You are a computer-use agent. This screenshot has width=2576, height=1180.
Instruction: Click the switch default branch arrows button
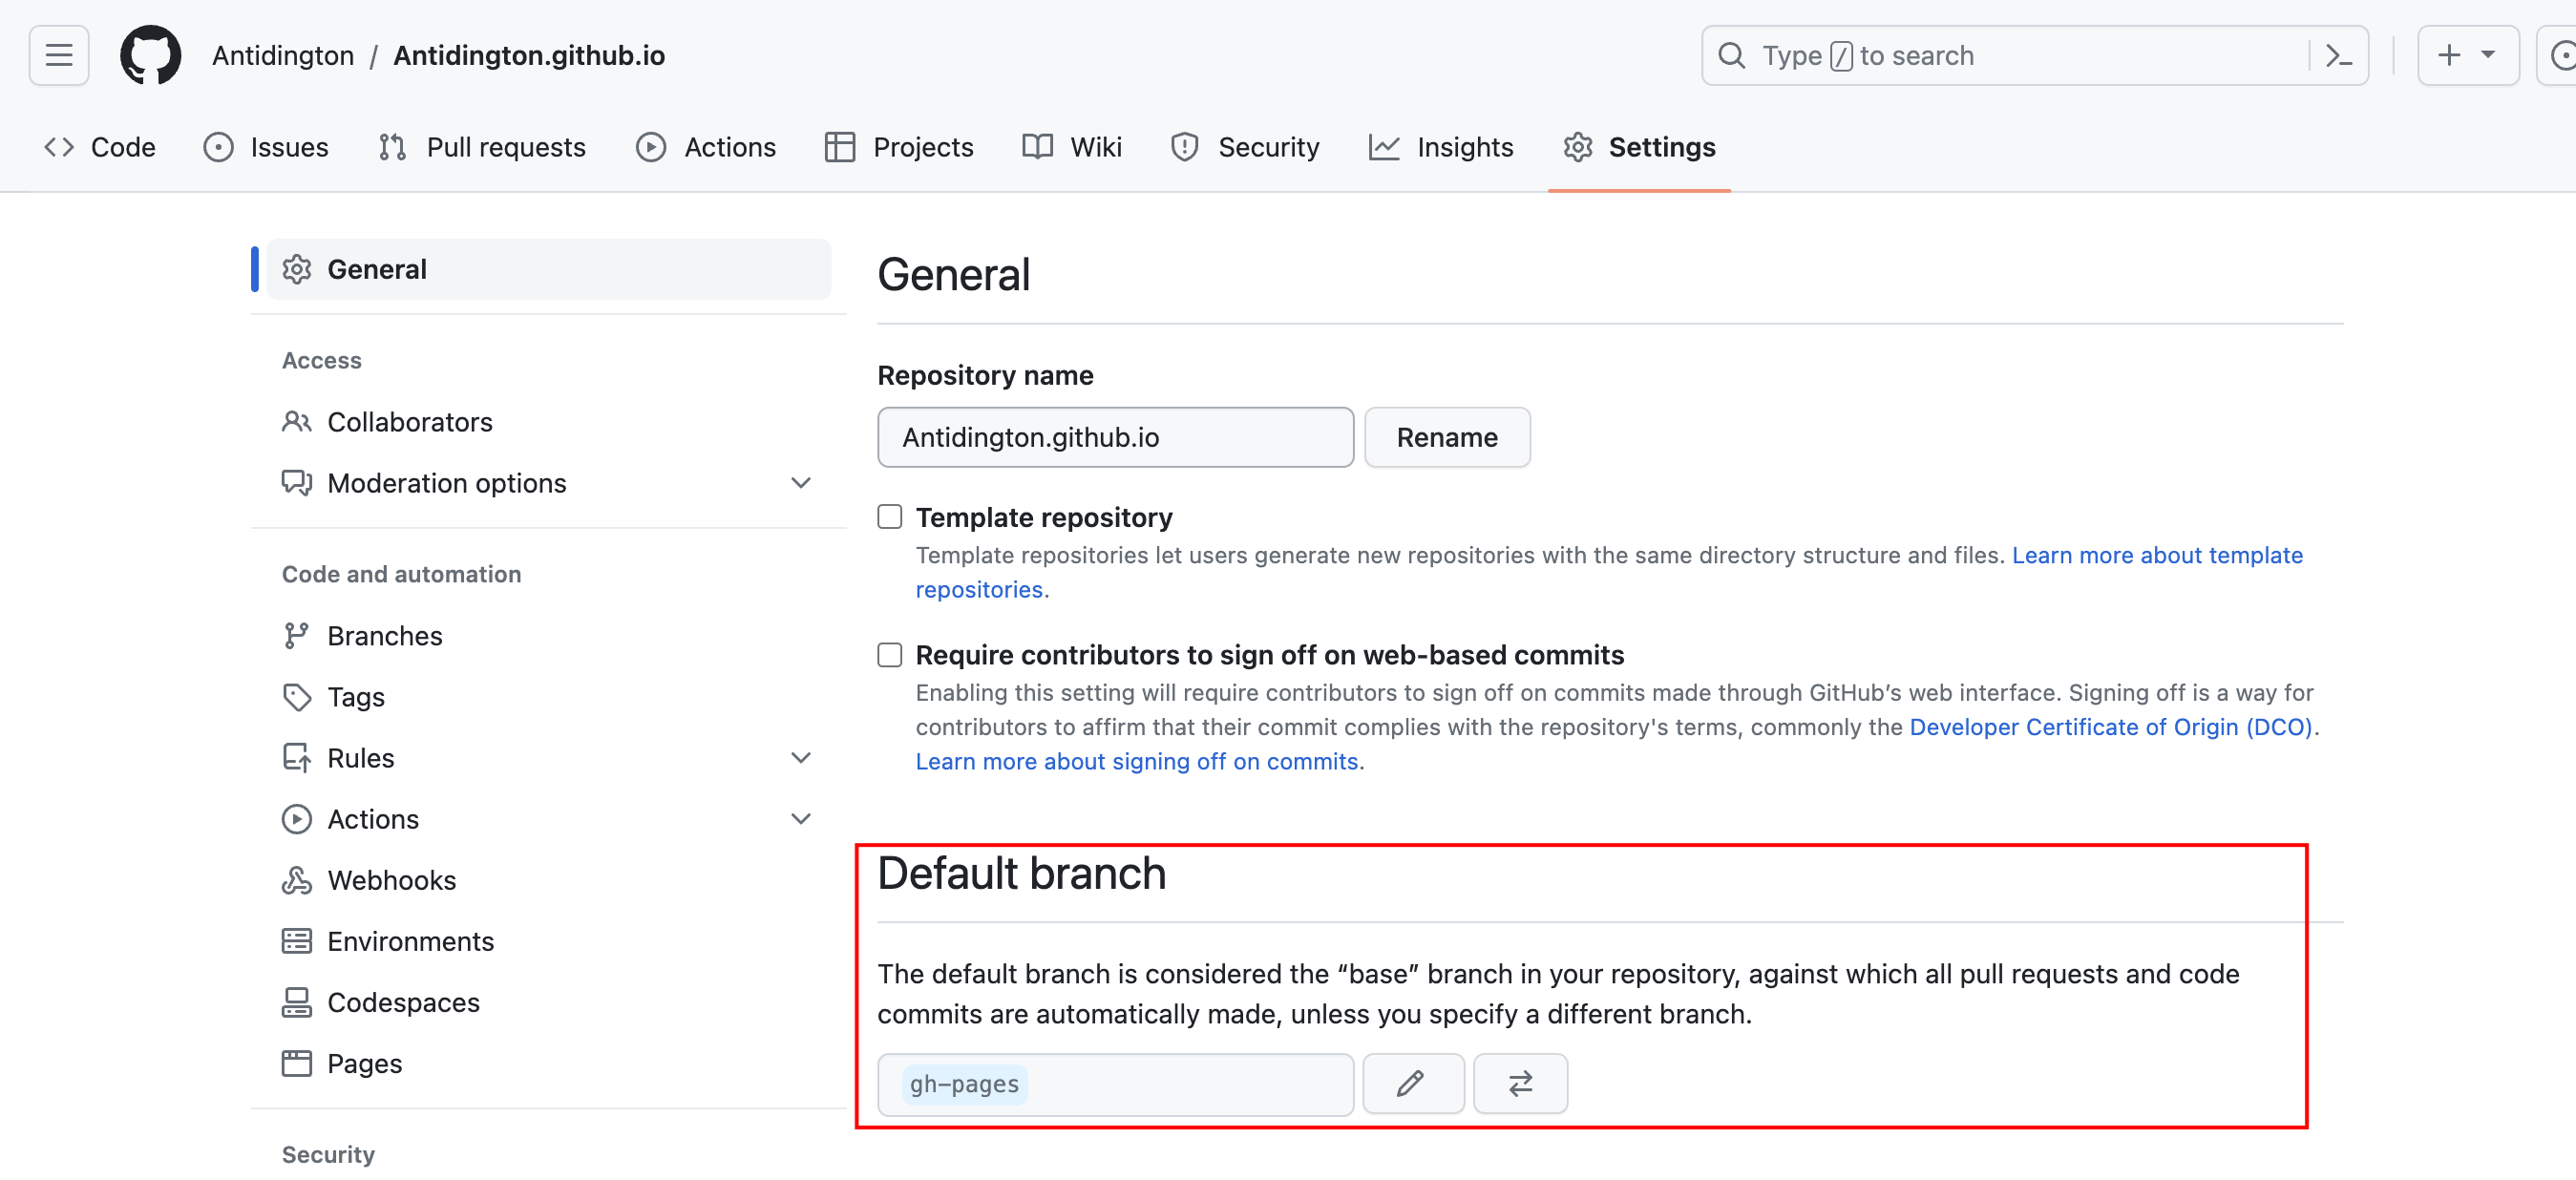[1520, 1084]
